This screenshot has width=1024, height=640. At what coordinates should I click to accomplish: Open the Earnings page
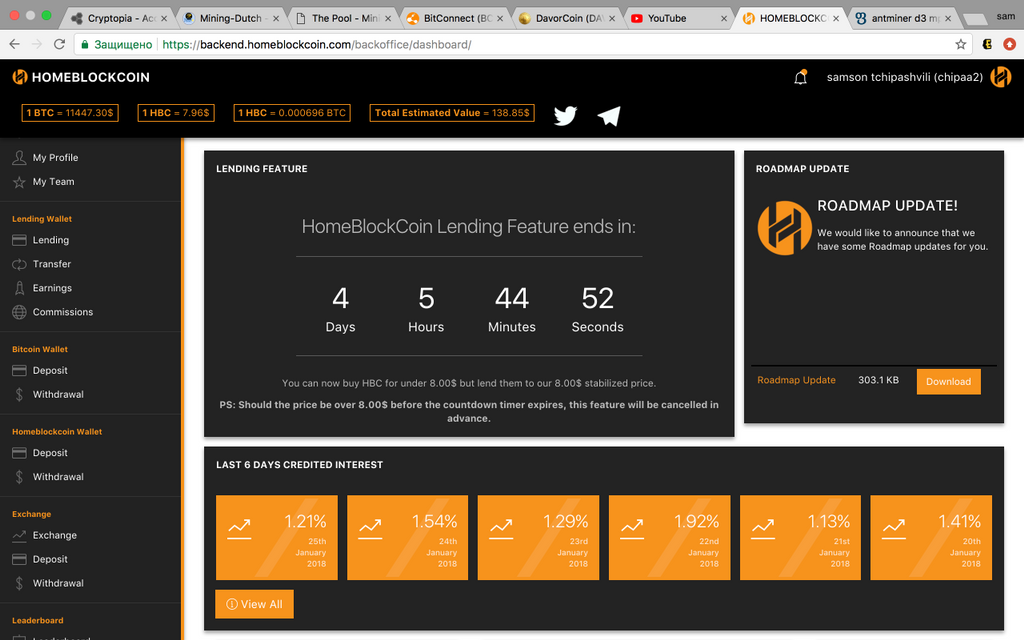point(52,288)
